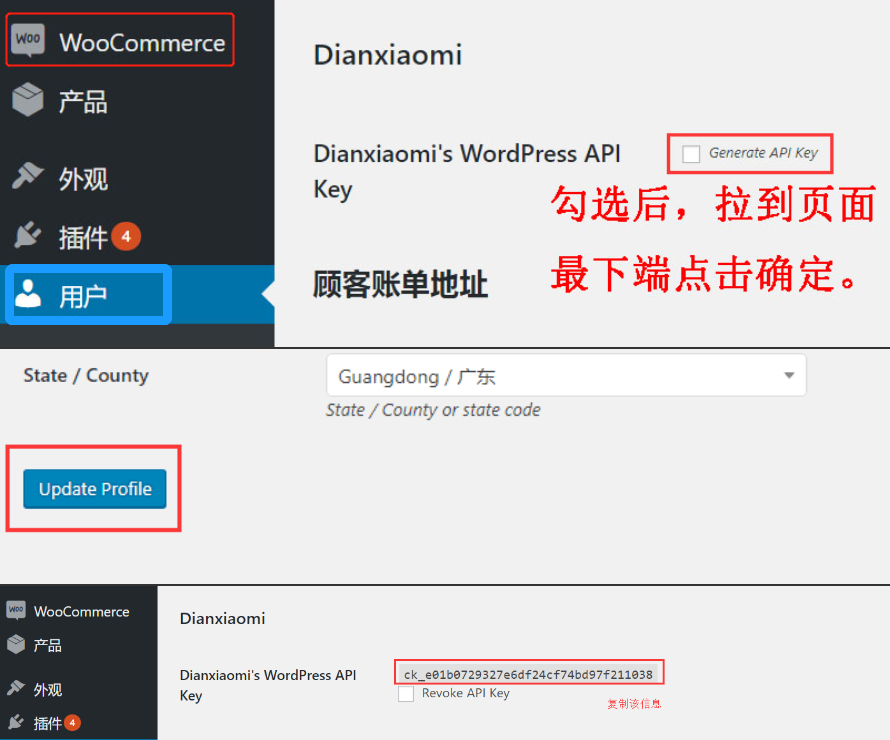The height and width of the screenshot is (740, 890).
Task: Click the 产品 box icon in the Revoke API Key screenshot
Action: (x=16, y=644)
